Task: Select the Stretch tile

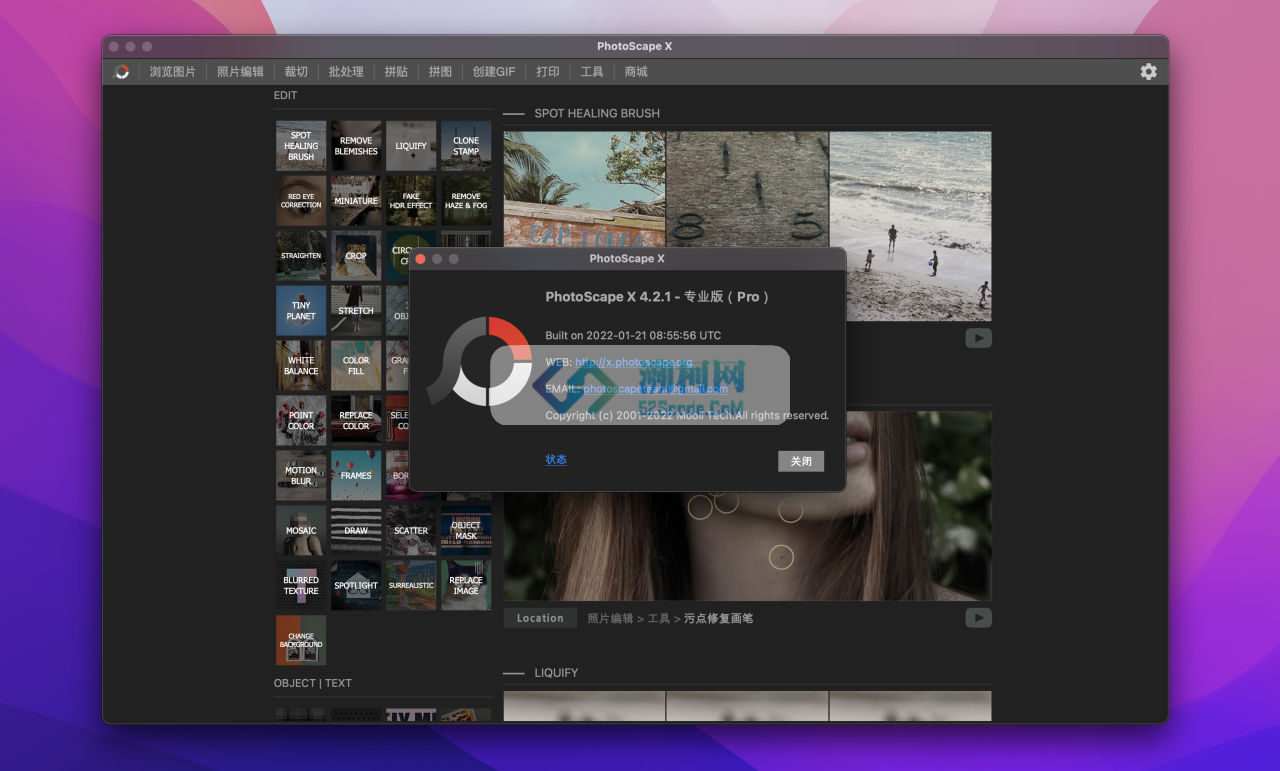Action: [356, 311]
